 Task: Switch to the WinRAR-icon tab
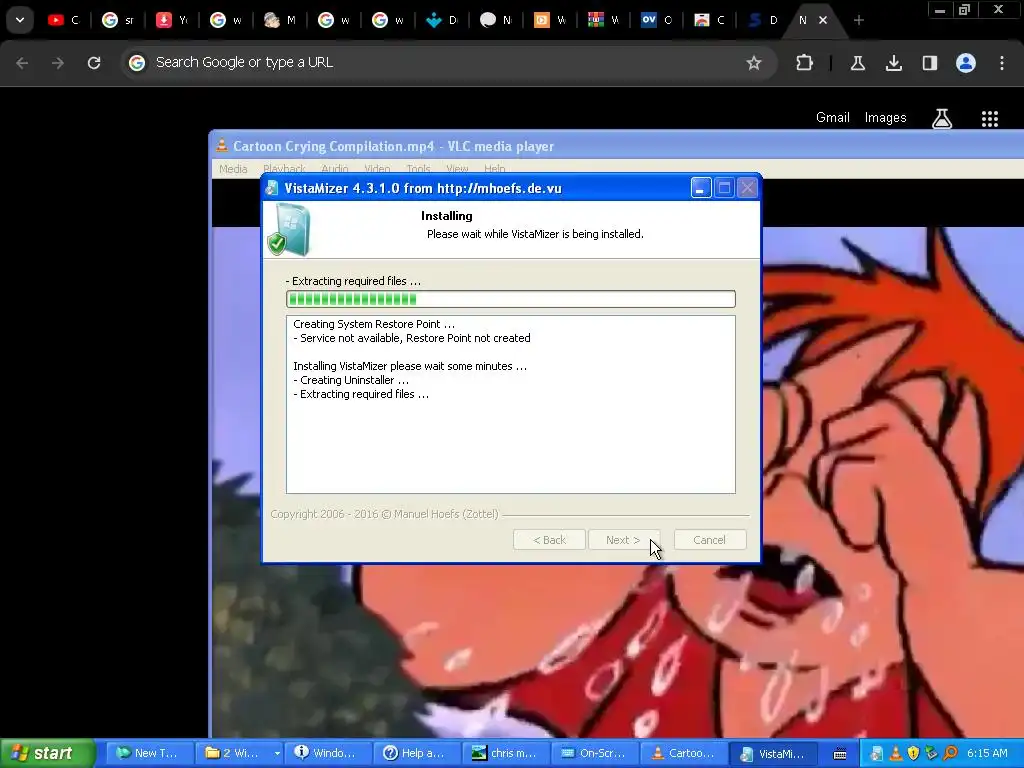[603, 20]
